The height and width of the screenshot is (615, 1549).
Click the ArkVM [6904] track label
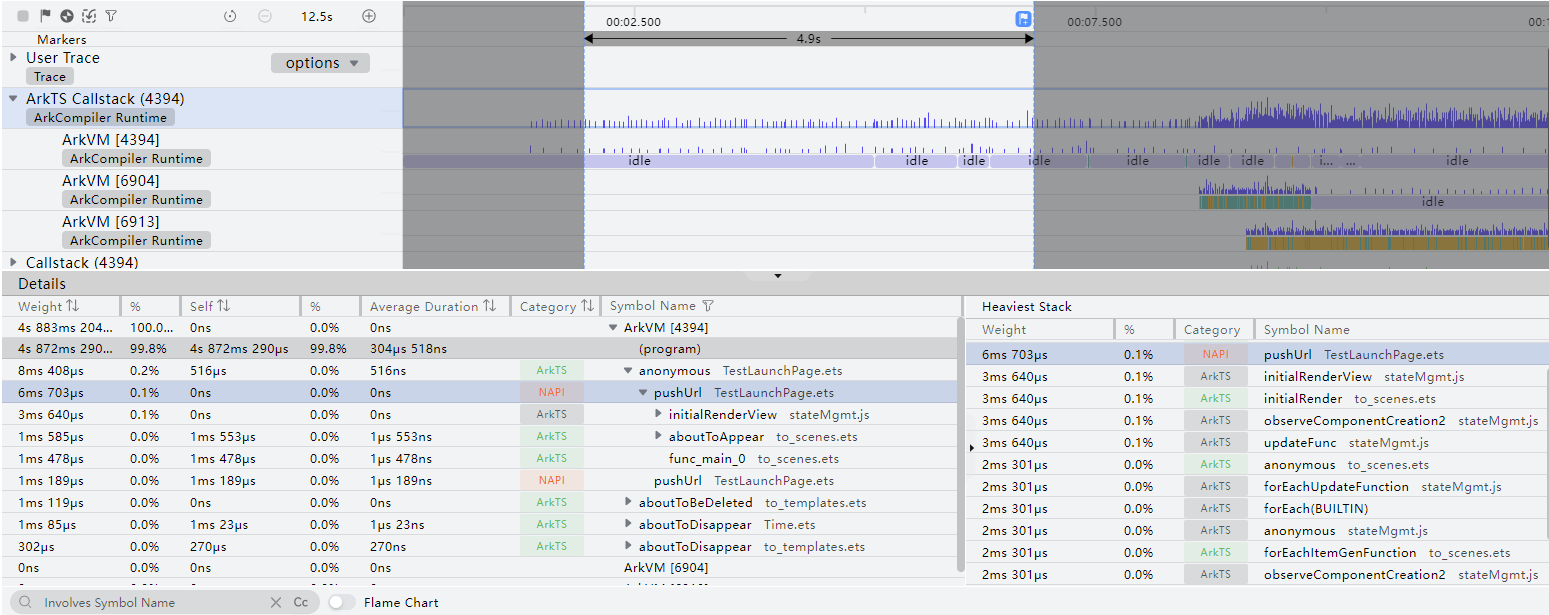pos(110,181)
